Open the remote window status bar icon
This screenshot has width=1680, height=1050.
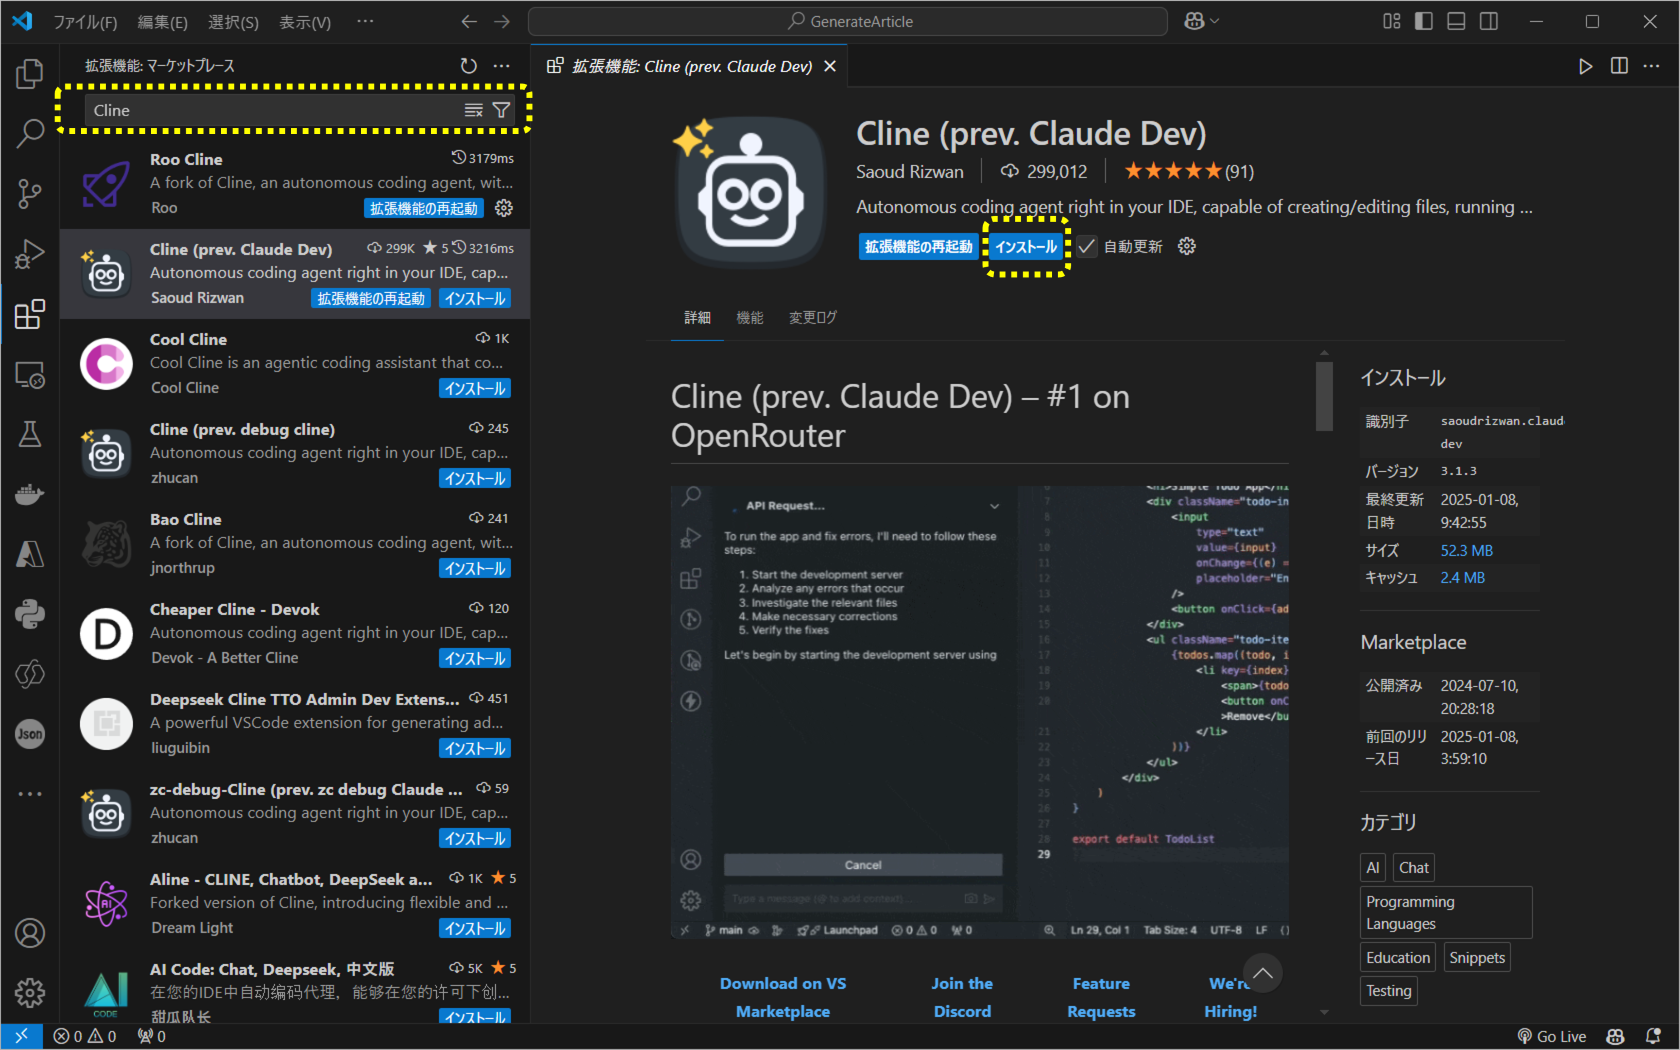coord(21,1036)
